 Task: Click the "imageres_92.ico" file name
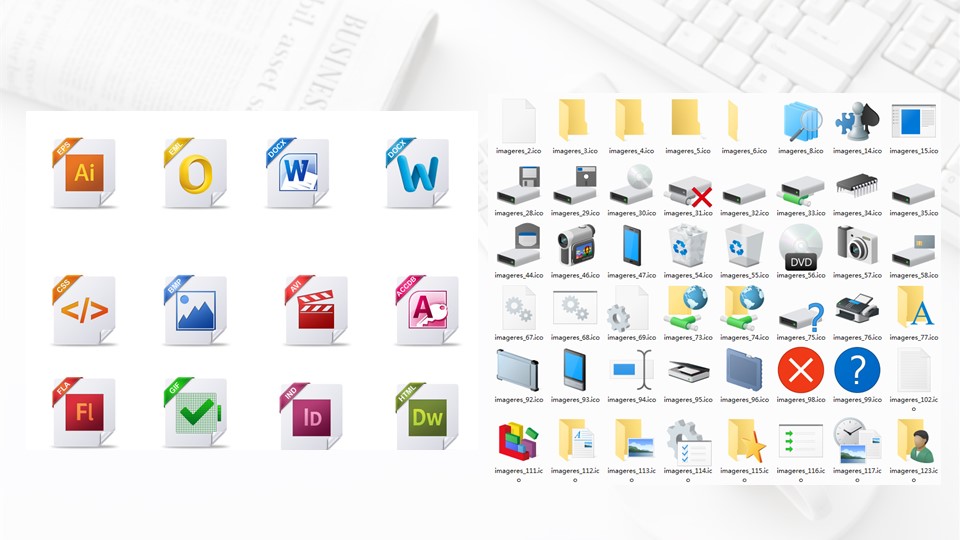coord(519,400)
